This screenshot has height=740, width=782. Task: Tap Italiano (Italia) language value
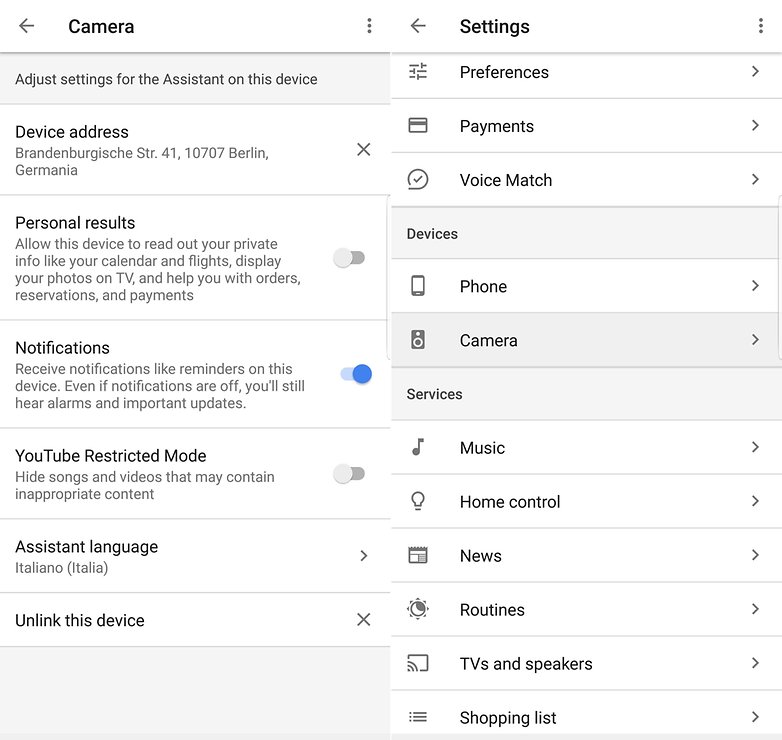tap(61, 567)
